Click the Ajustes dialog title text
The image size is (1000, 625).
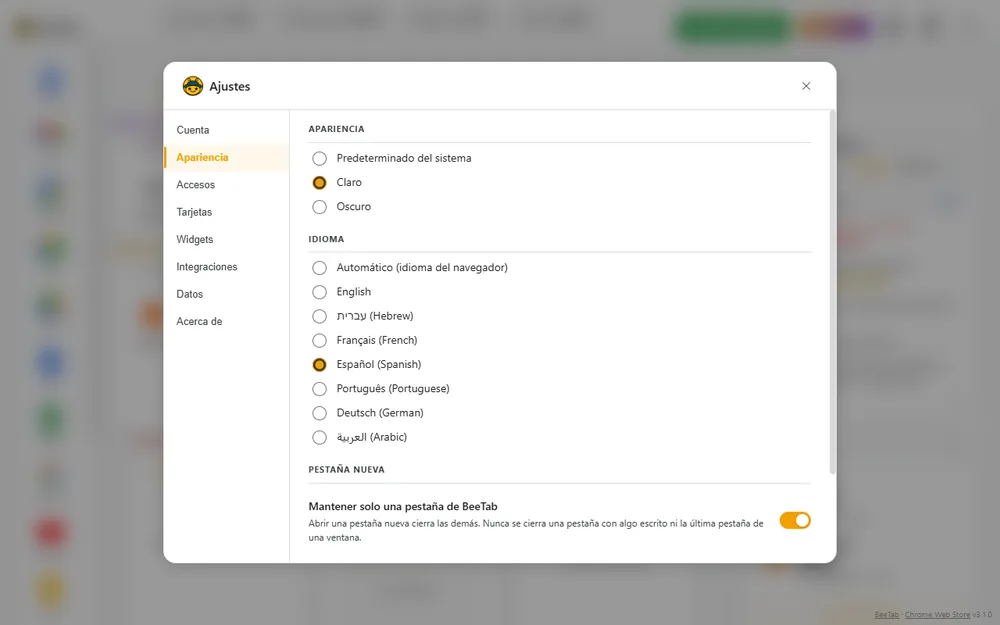click(x=230, y=87)
